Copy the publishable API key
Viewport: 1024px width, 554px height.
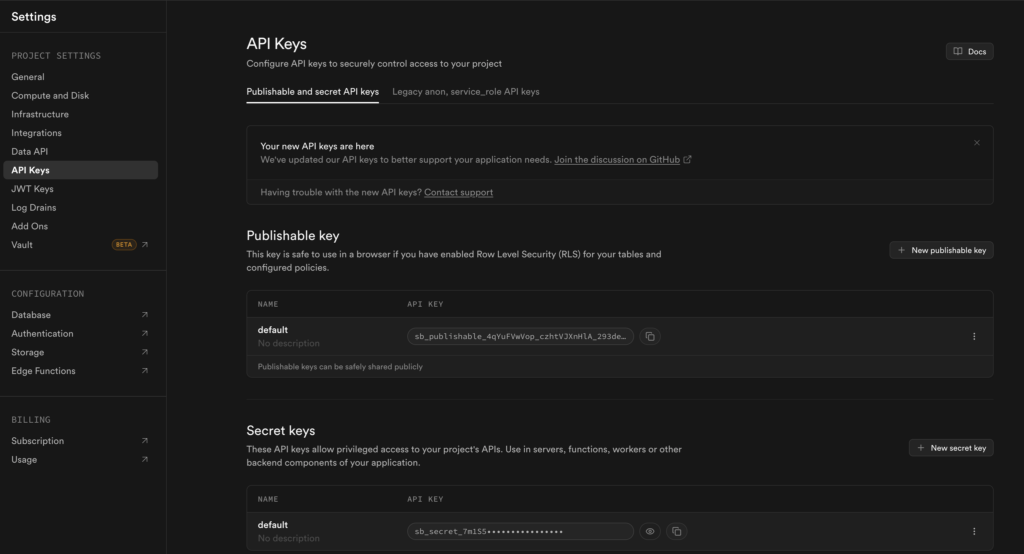[x=650, y=337]
